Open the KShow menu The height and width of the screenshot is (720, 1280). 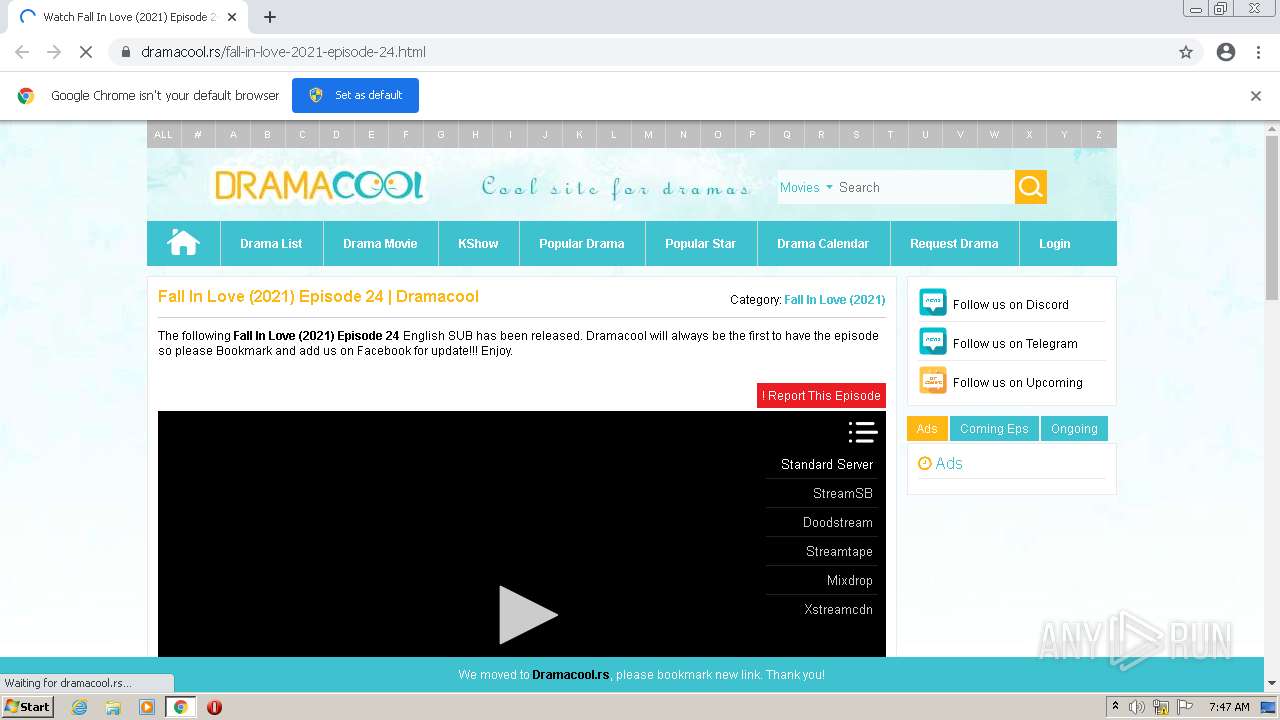click(478, 243)
